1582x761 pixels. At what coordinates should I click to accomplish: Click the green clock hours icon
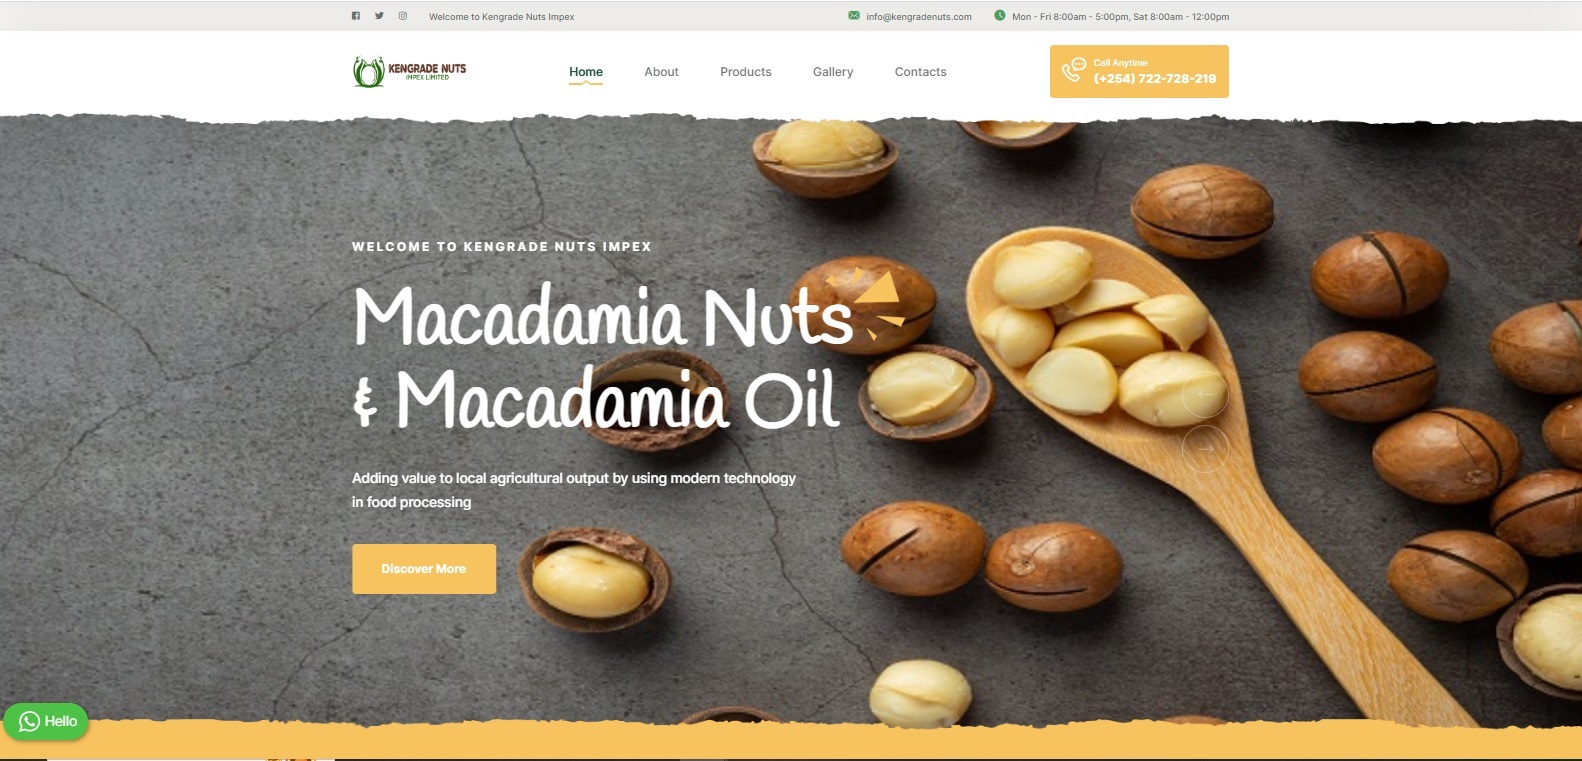(999, 15)
